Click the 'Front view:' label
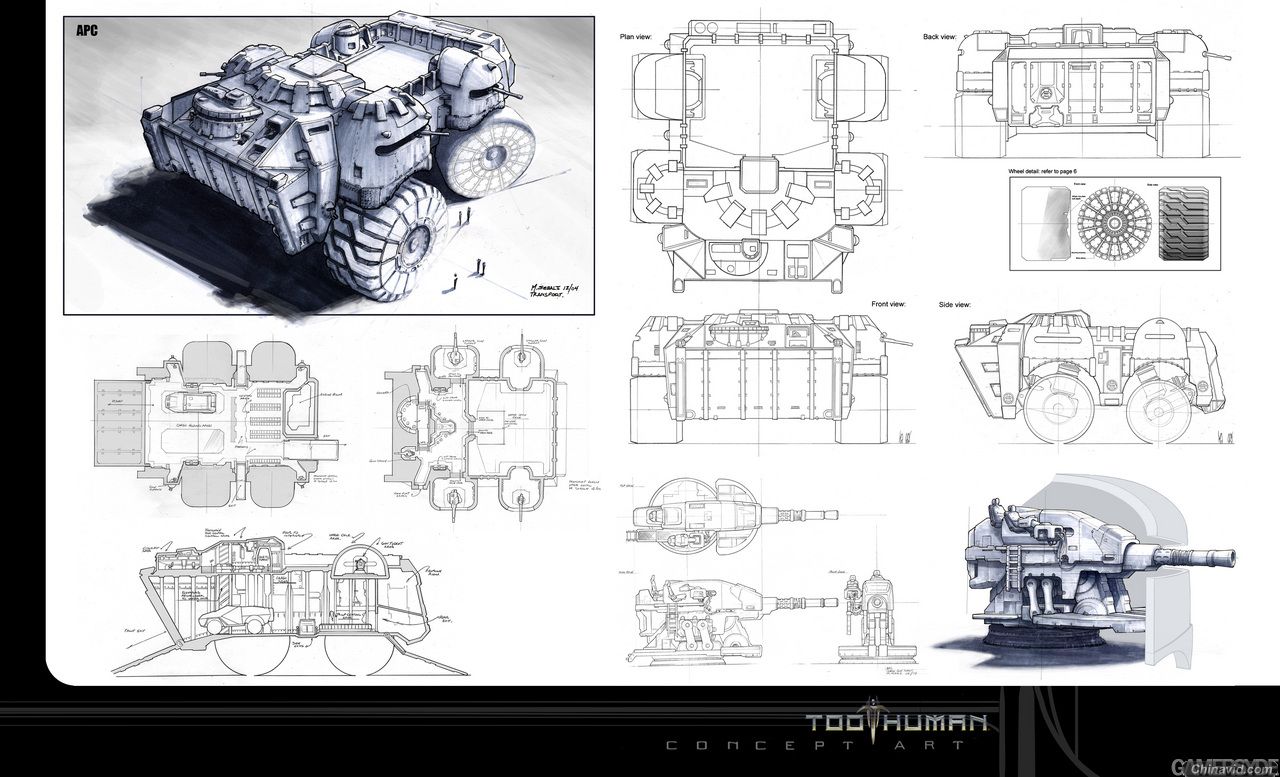Image resolution: width=1280 pixels, height=777 pixels. pyautogui.click(x=888, y=303)
